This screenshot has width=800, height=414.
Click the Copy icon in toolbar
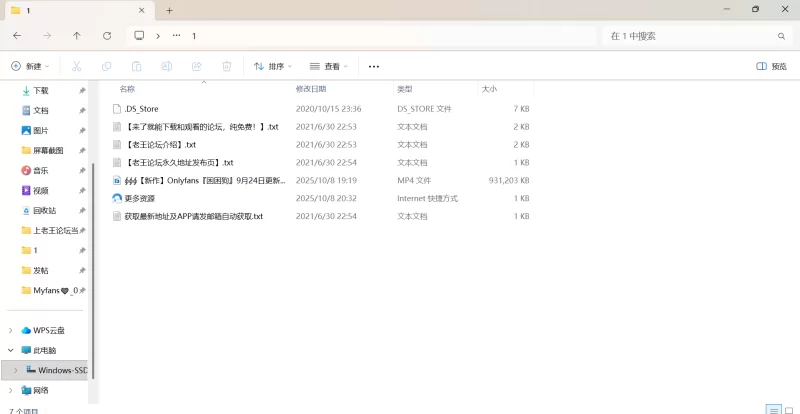point(106,66)
